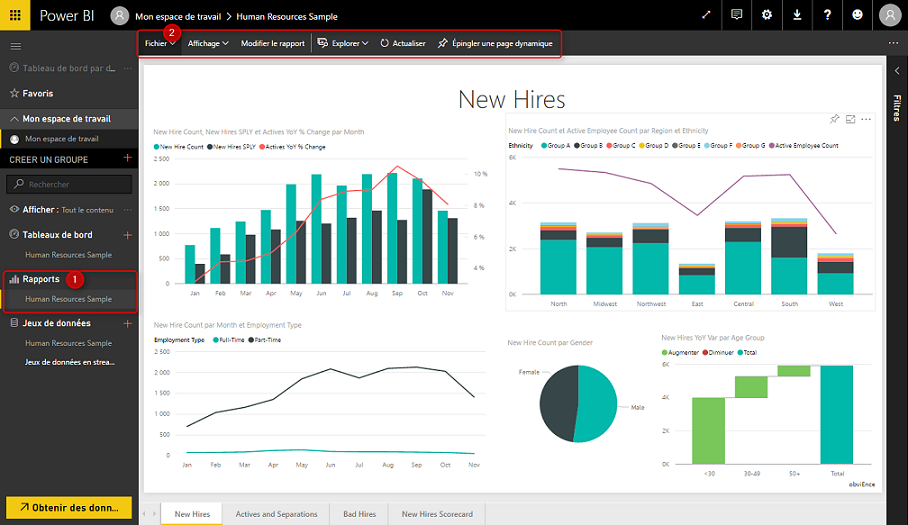Click Modifier le rapport
Image resolution: width=908 pixels, height=525 pixels.
point(273,43)
